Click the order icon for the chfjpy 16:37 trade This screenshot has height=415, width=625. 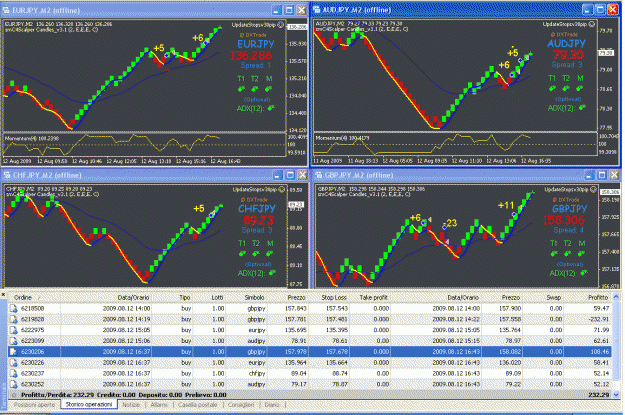point(14,373)
